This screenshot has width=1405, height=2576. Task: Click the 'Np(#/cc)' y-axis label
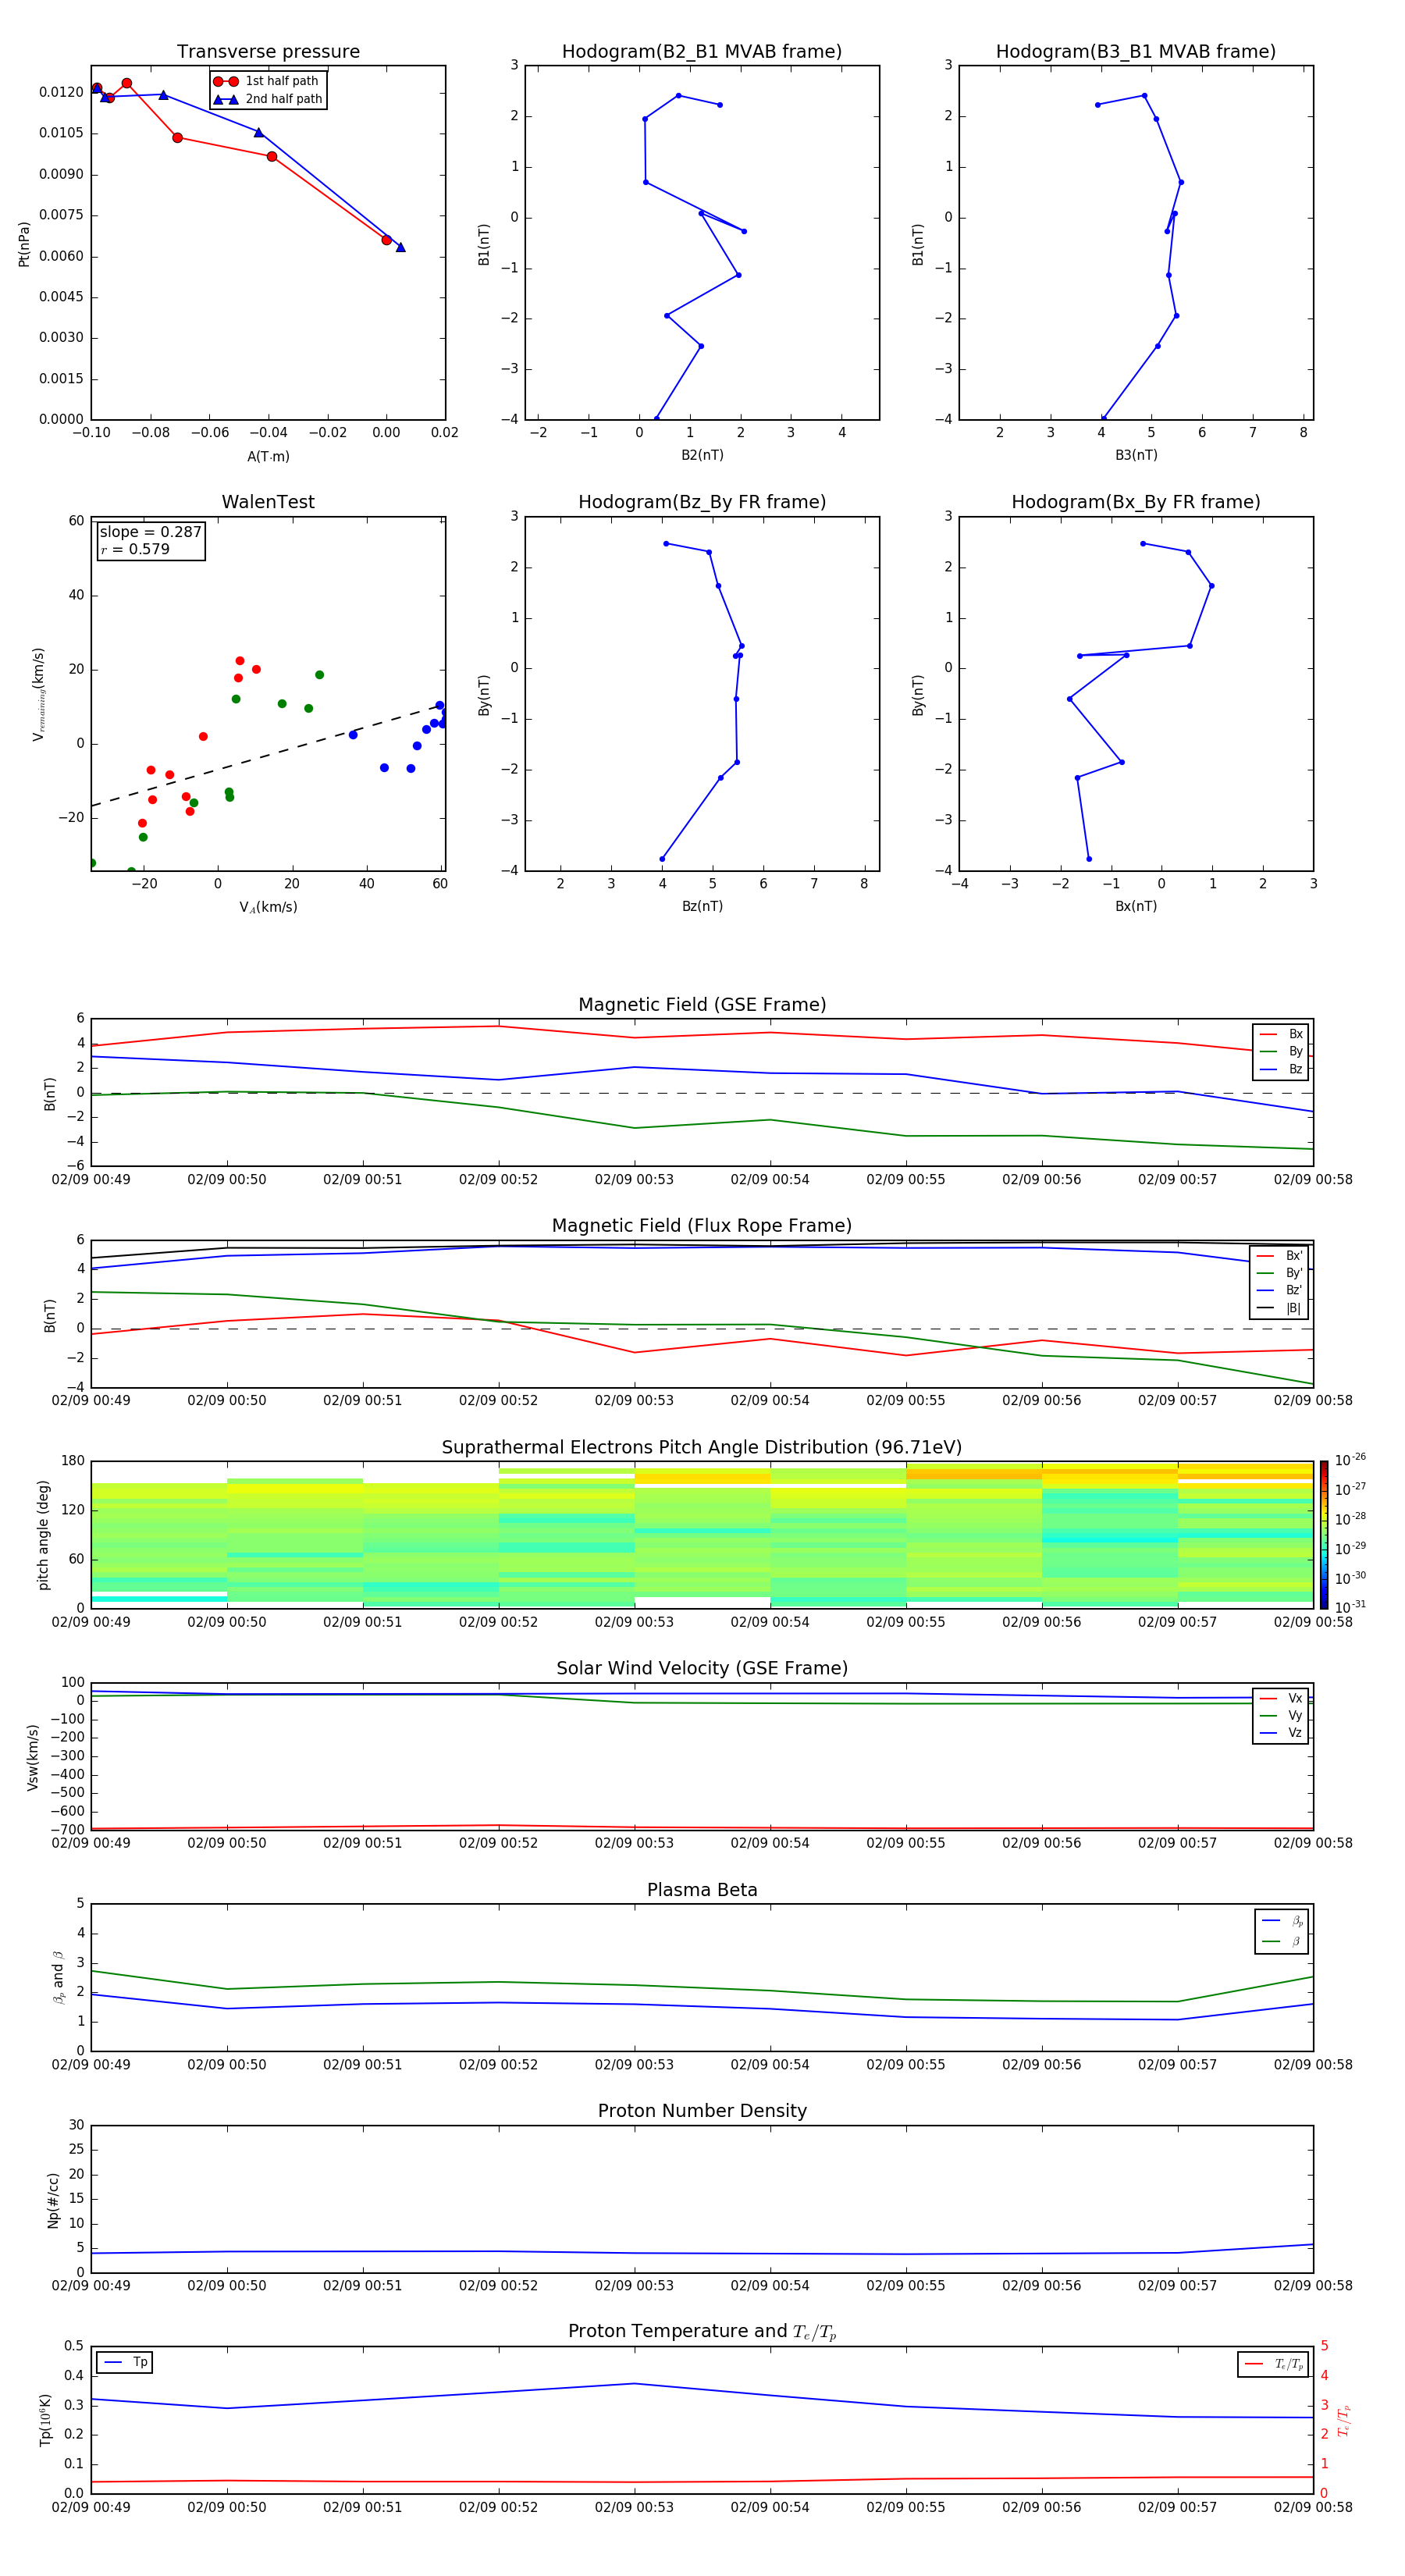click(x=53, y=2200)
